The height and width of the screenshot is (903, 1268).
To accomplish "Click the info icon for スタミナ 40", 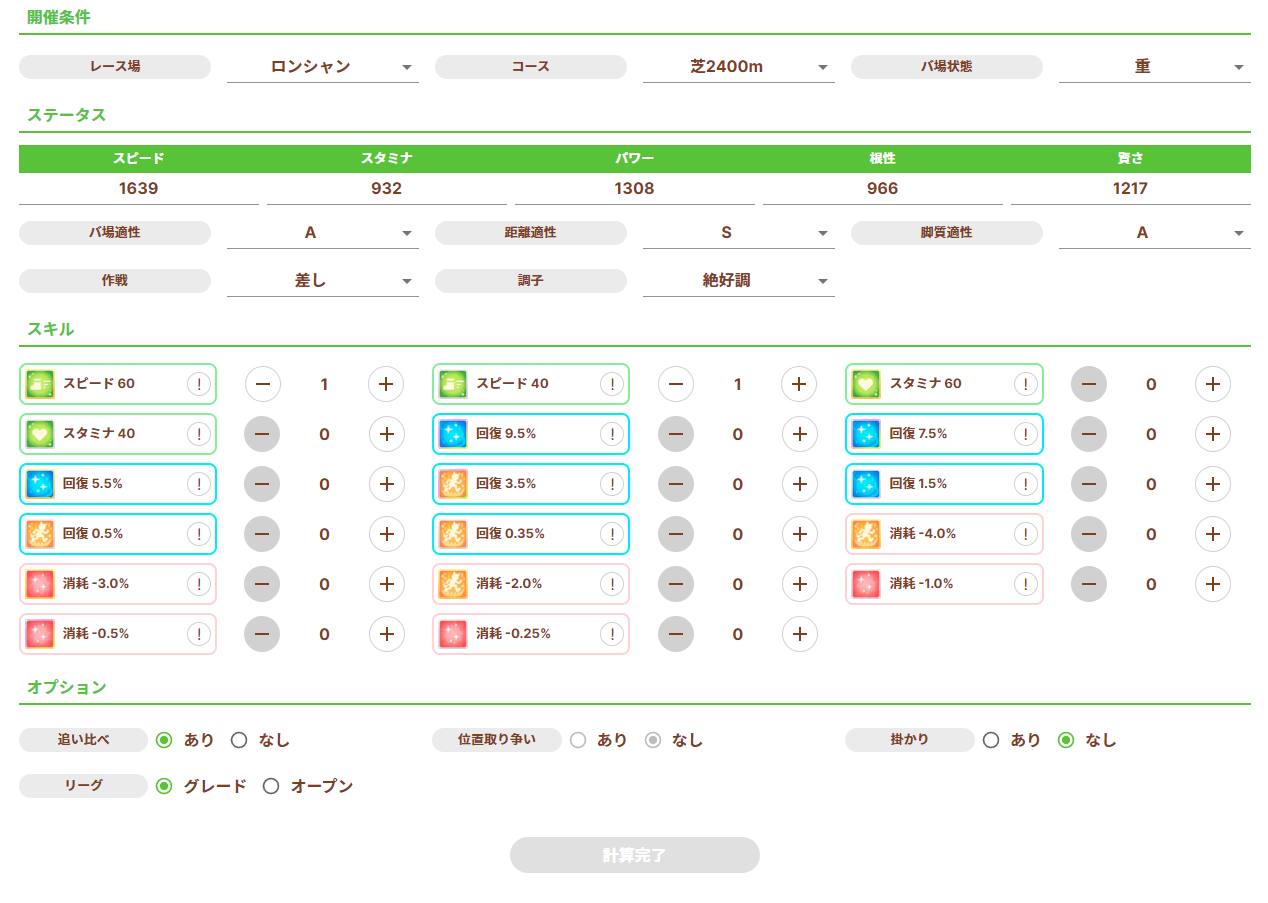I will point(199,434).
